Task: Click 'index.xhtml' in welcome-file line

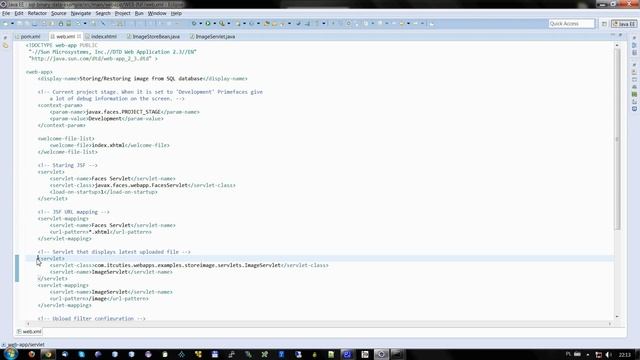Action: (108, 145)
